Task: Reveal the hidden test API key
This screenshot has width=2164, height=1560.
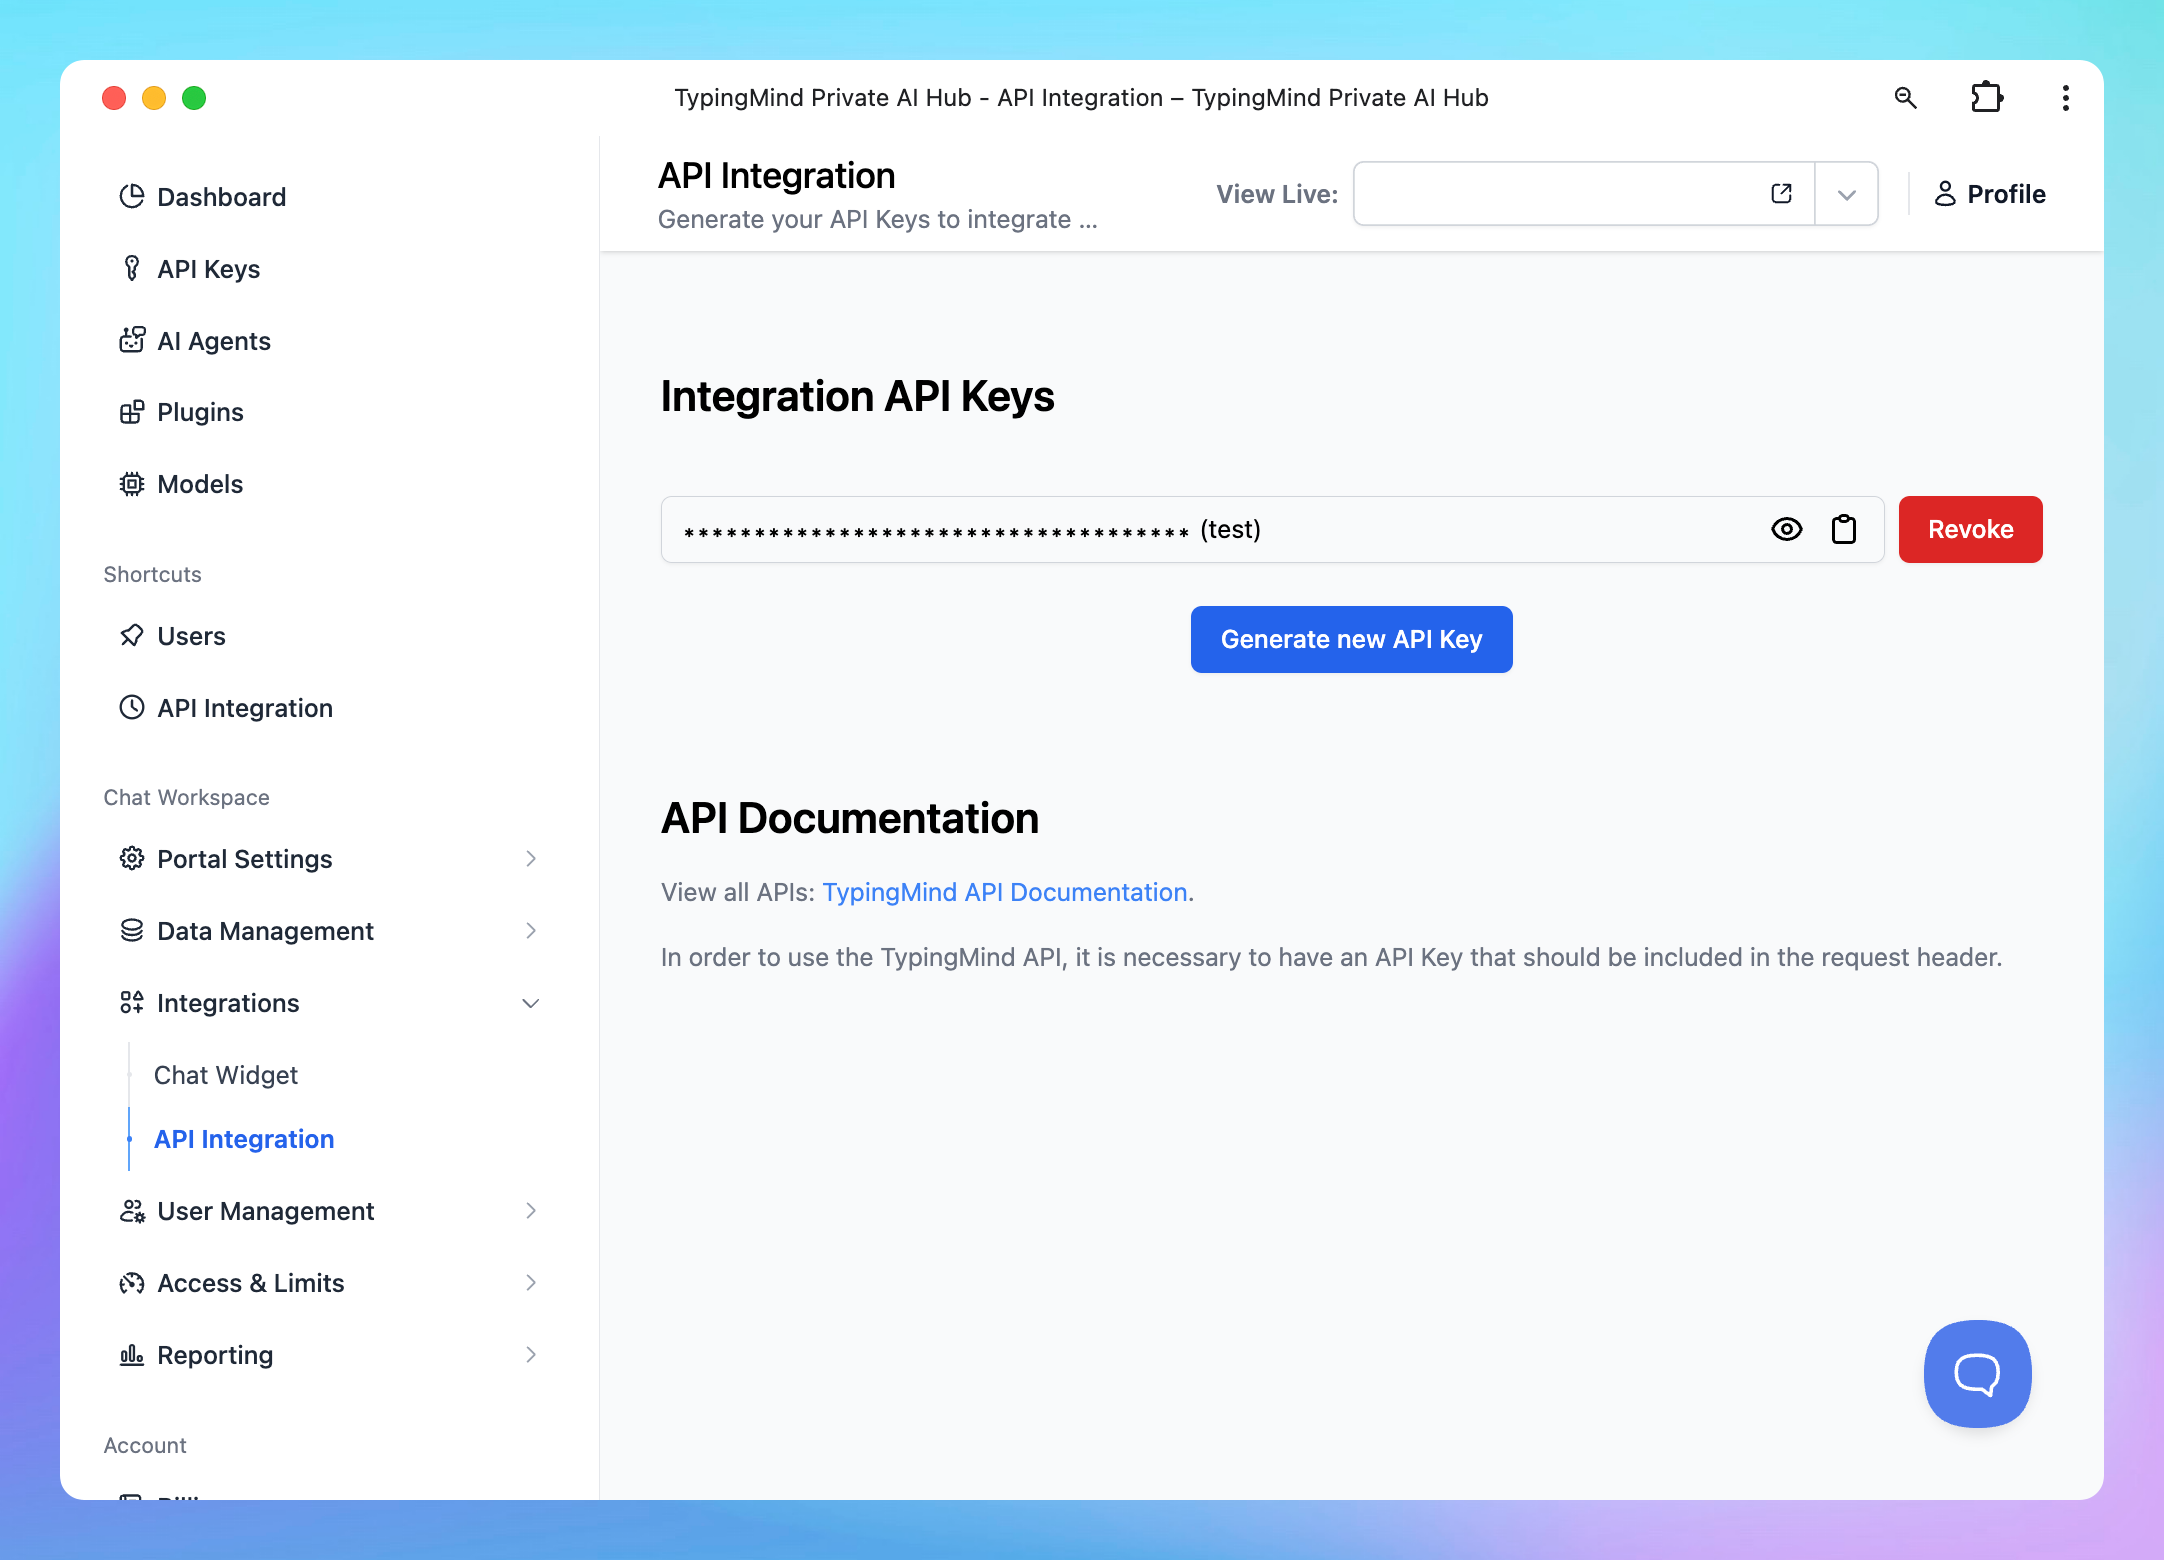Action: (1787, 529)
